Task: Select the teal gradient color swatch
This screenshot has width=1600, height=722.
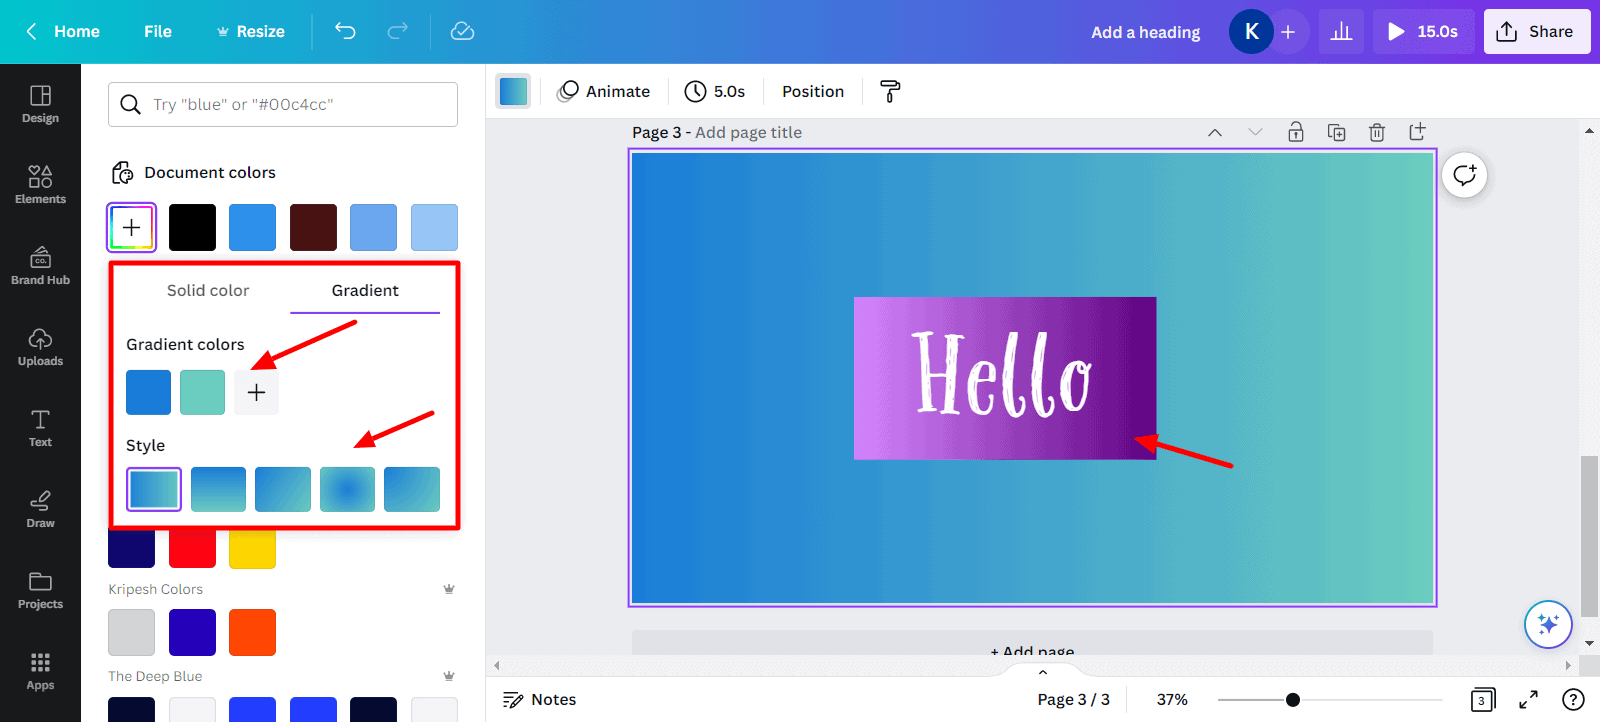Action: (202, 392)
